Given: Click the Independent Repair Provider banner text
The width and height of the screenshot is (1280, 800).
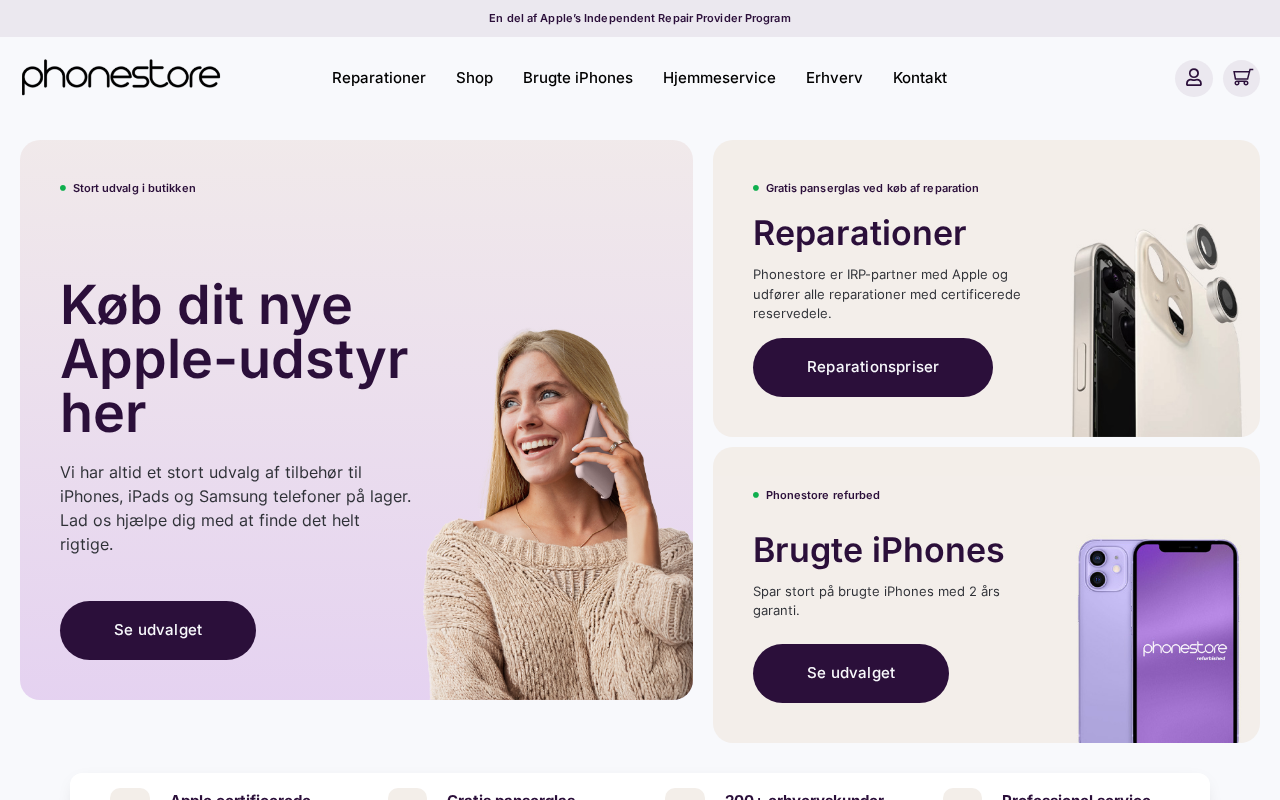Looking at the screenshot, I should (x=640, y=18).
